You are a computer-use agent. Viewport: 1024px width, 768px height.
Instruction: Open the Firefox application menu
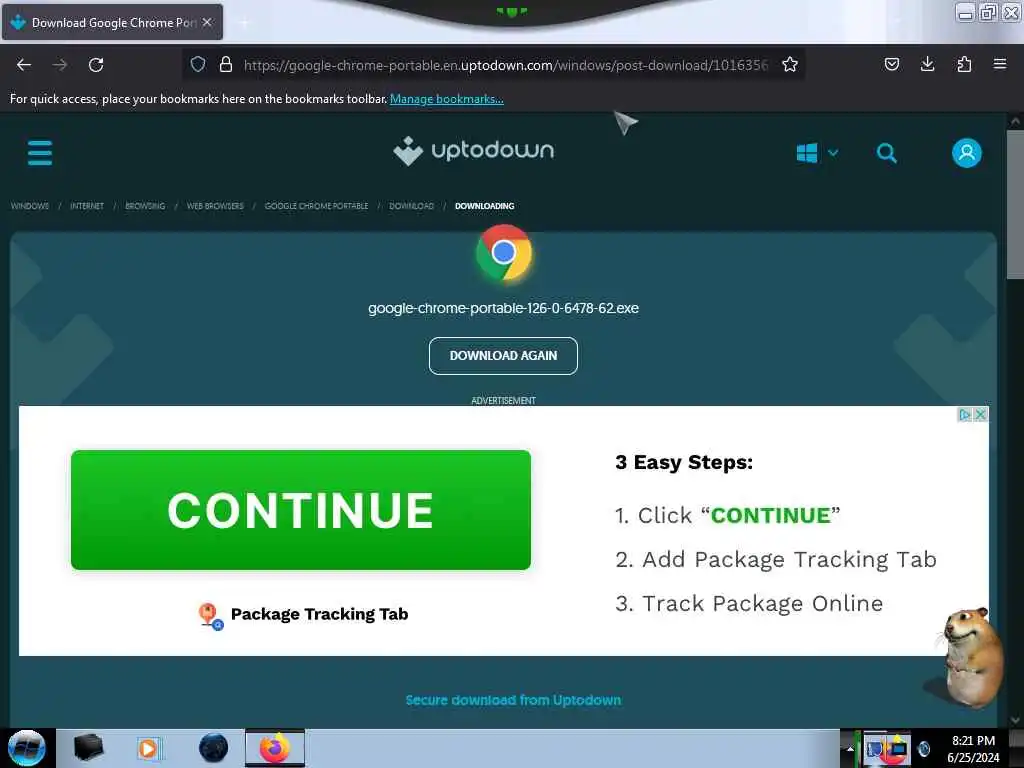1000,64
